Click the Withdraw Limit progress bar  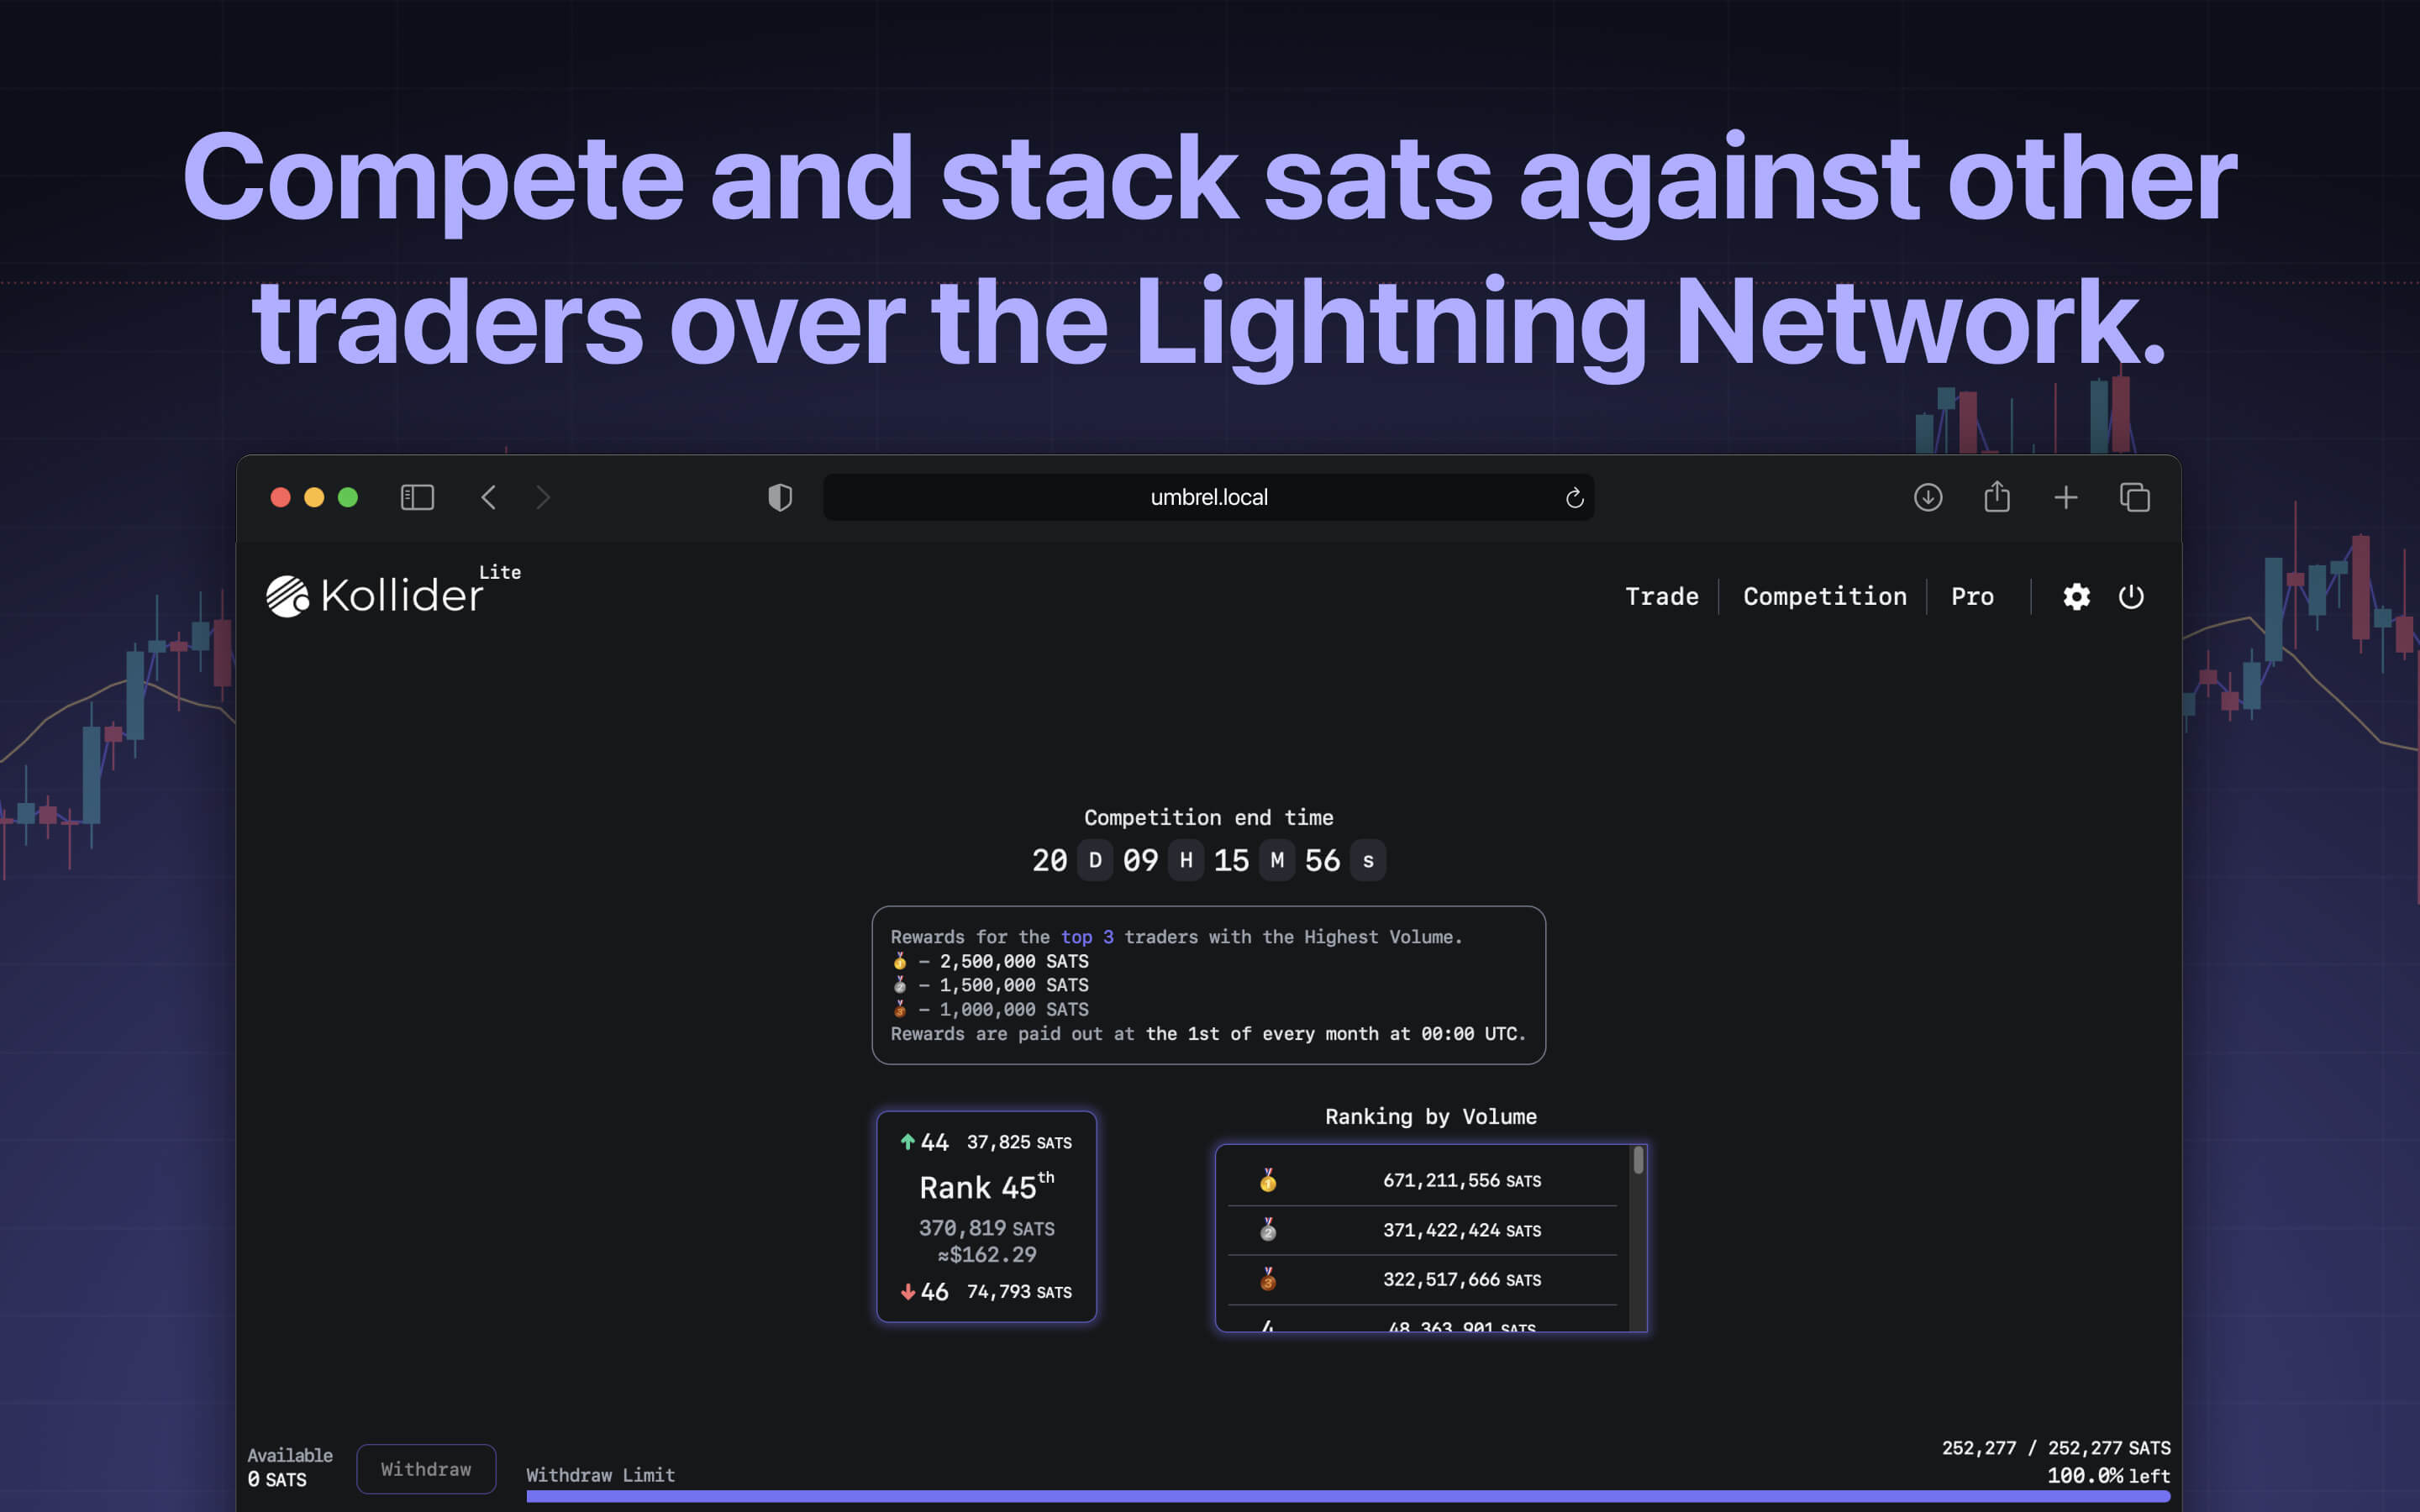(x=1347, y=1496)
